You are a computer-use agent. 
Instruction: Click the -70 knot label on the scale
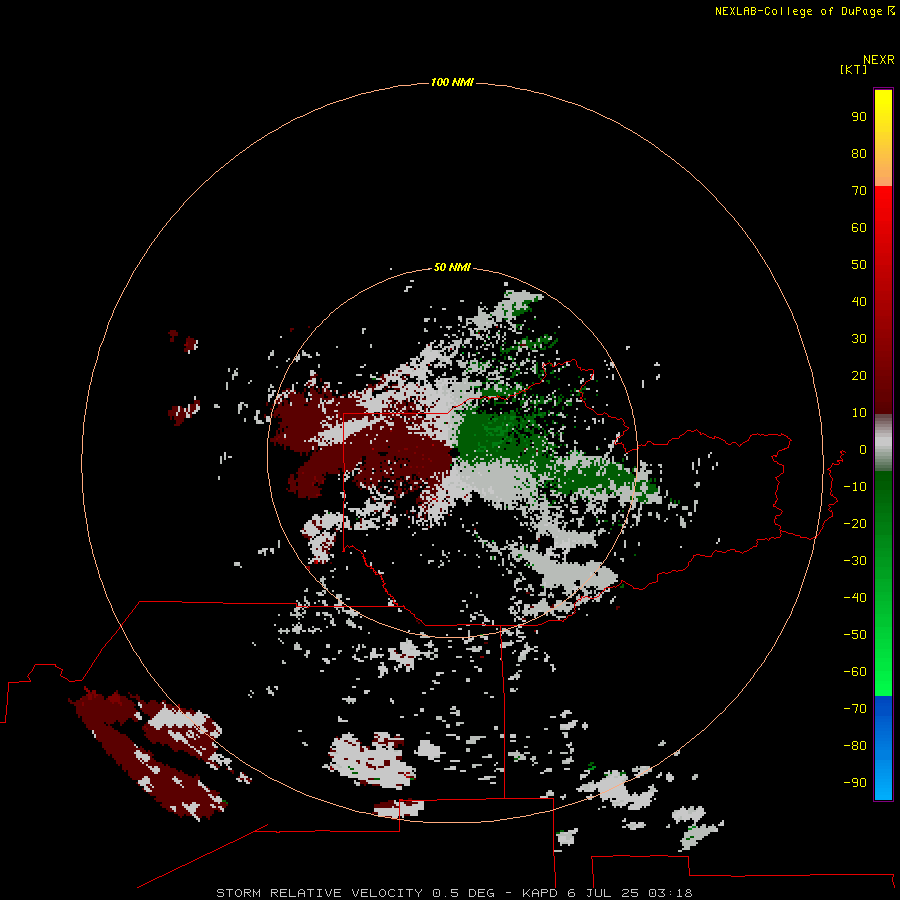855,708
